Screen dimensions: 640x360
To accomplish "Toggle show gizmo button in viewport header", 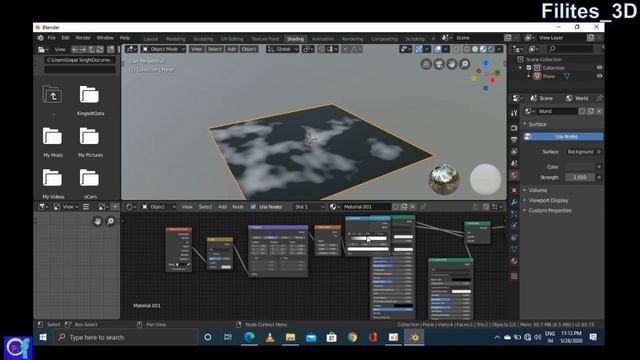I will pos(418,49).
